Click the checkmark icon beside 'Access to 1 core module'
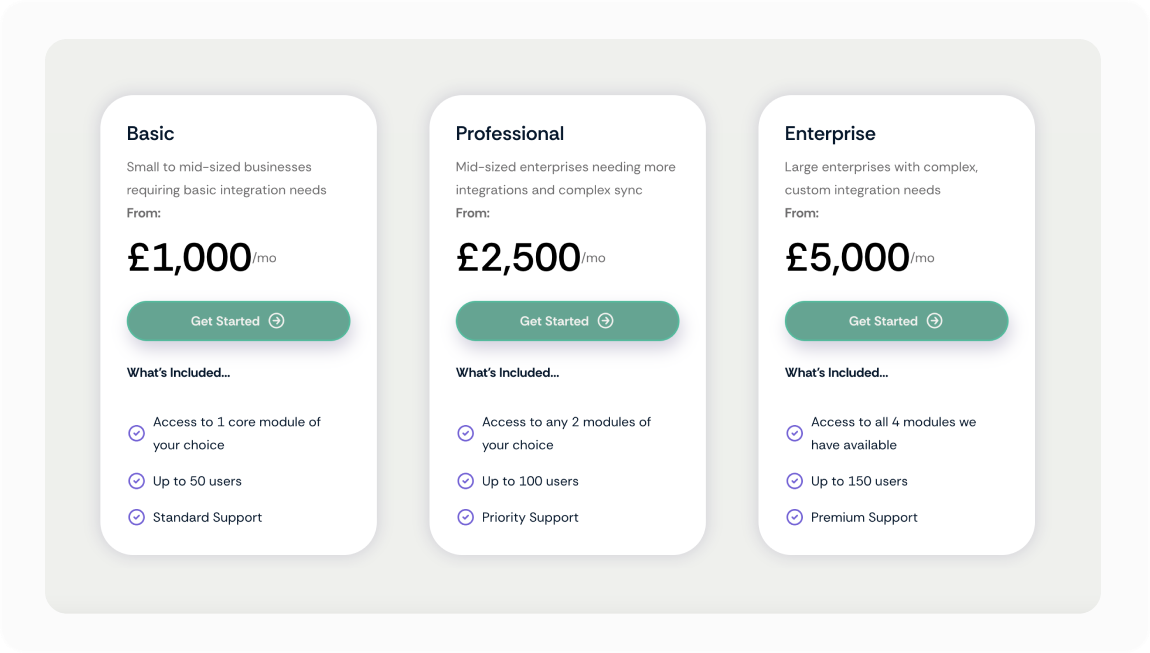The image size is (1150, 653). 137,433
